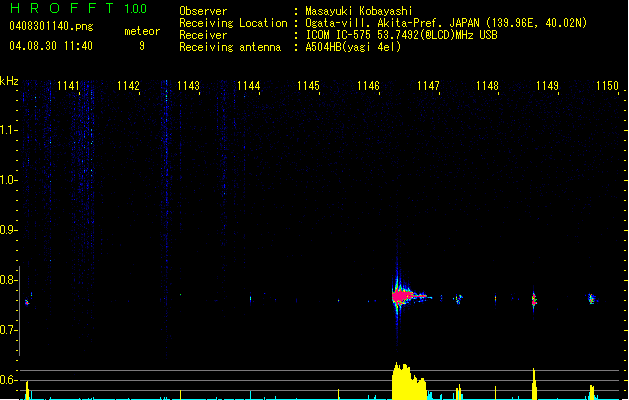Click the 0.7 kHz frequency label
Viewport: 629px width, 400px height.
pyautogui.click(x=9, y=330)
